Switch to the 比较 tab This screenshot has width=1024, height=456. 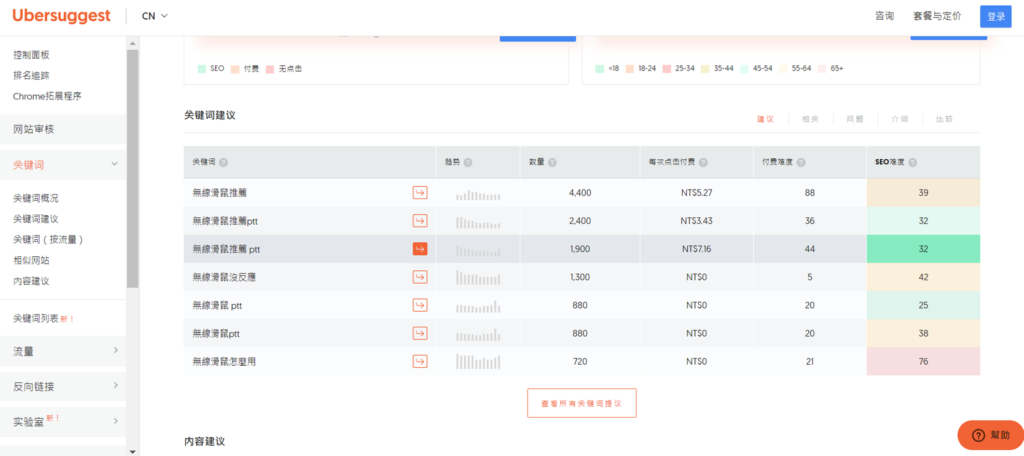click(x=944, y=119)
